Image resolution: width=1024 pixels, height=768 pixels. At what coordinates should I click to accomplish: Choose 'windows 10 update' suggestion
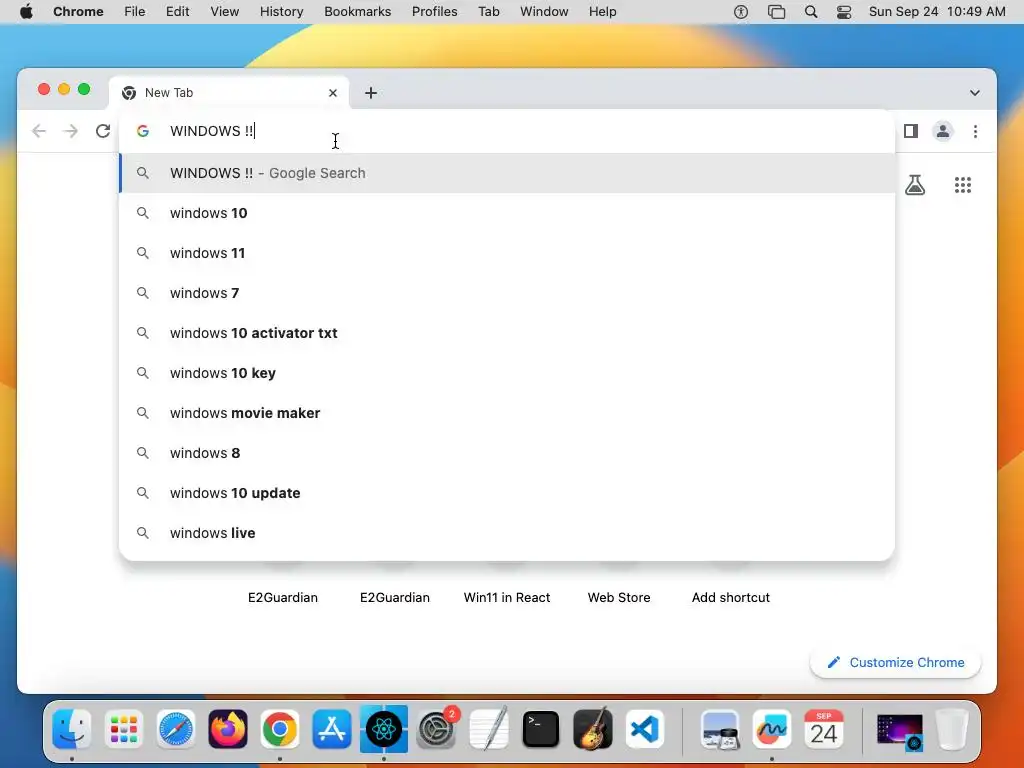(507, 493)
